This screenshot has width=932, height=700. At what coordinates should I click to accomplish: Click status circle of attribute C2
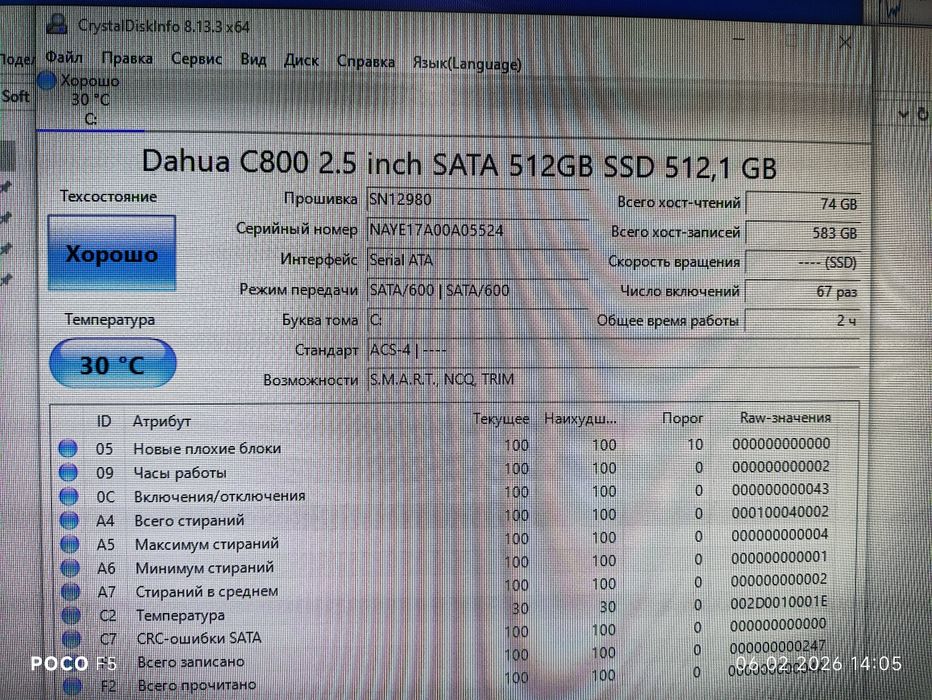point(71,615)
